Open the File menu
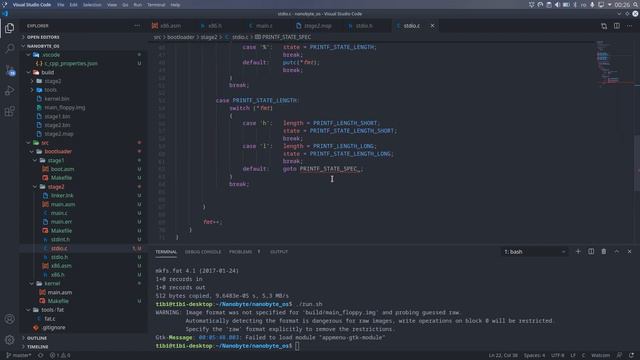 coord(60,5)
